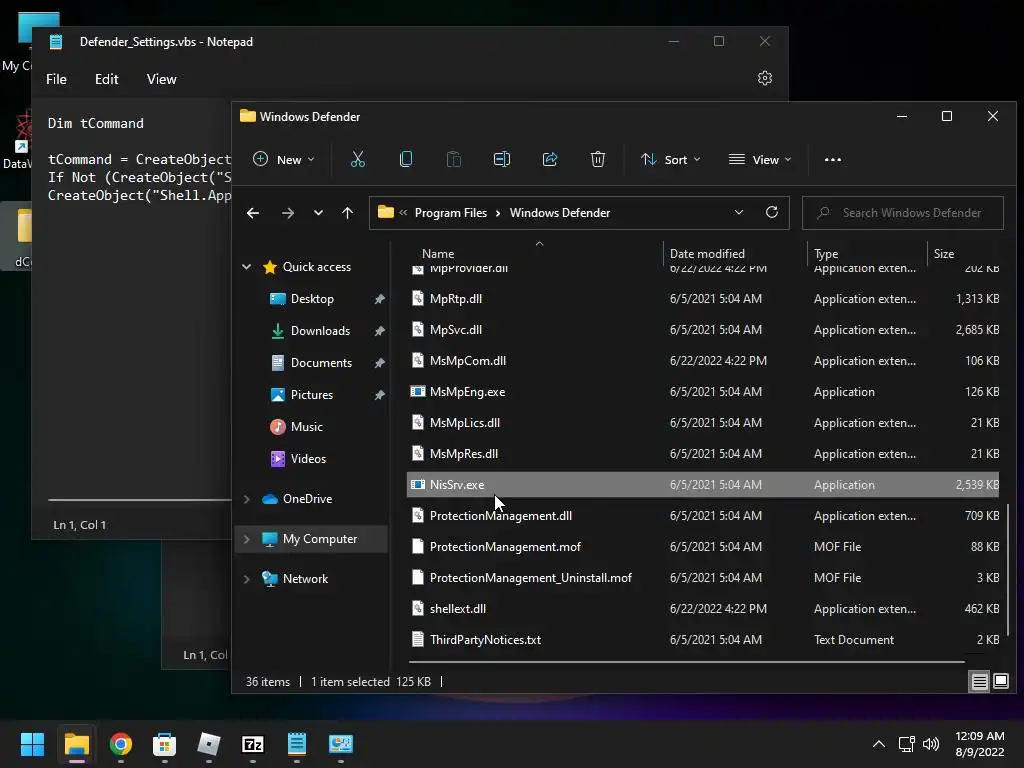Image resolution: width=1024 pixels, height=768 pixels.
Task: Select the NisSrv.exe file
Action: (703, 485)
